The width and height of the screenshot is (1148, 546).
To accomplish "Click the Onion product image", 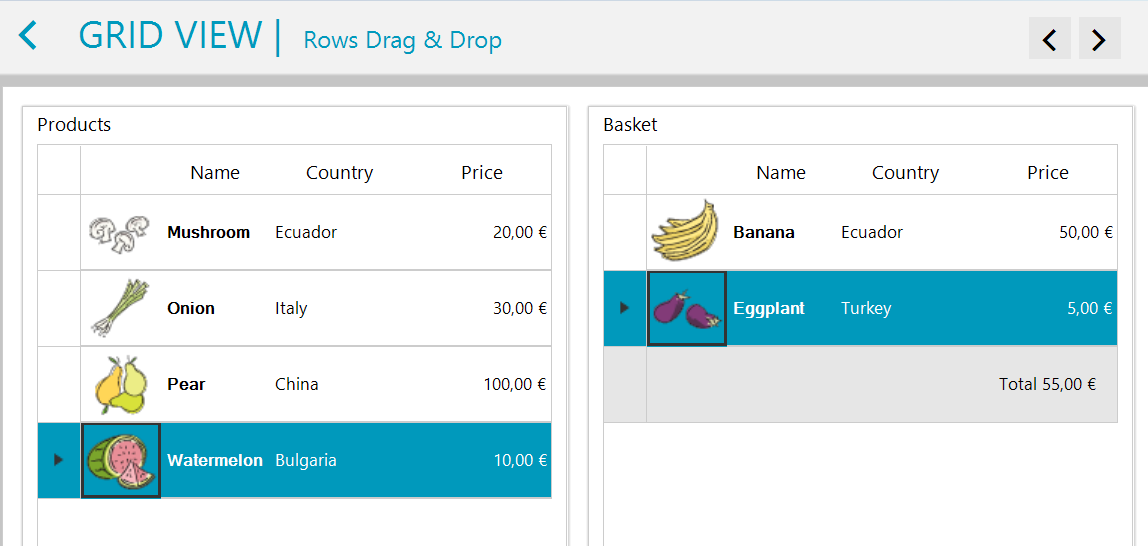I will pos(119,308).
